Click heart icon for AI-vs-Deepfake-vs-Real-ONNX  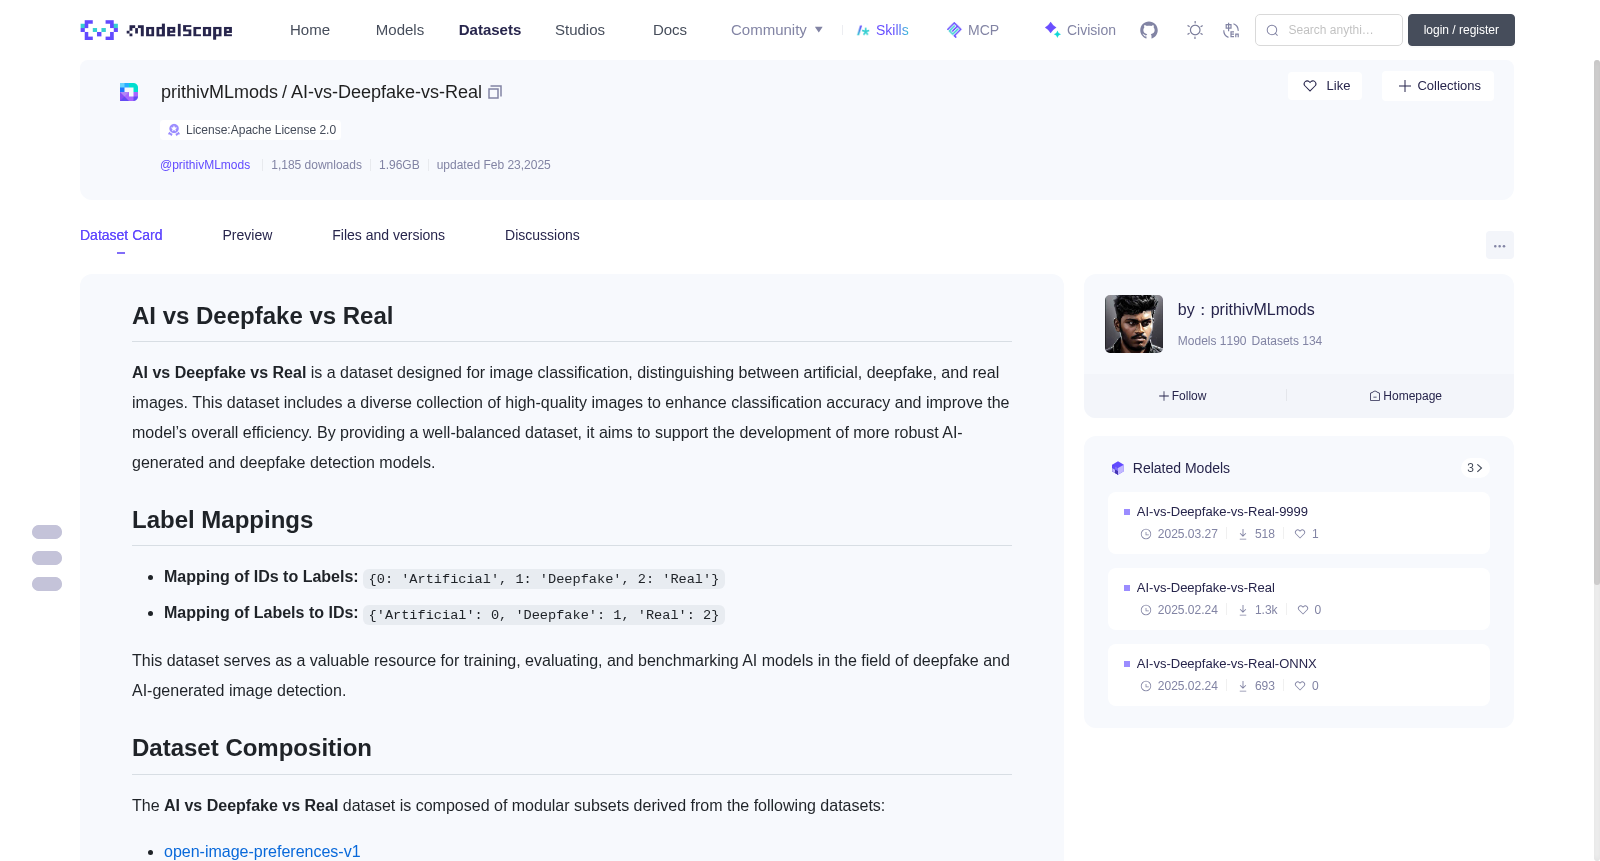point(1300,686)
